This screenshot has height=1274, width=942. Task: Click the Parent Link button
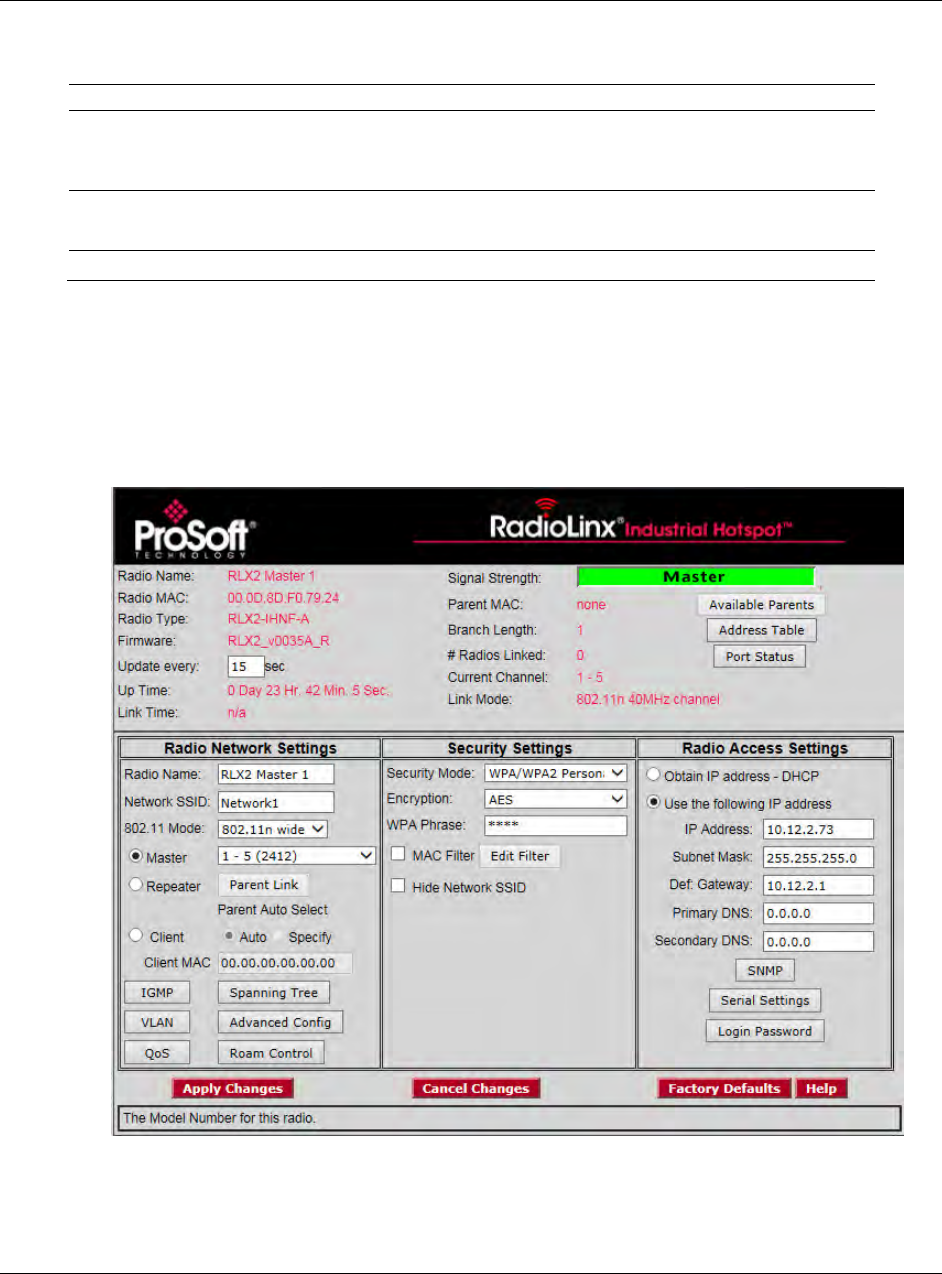263,885
